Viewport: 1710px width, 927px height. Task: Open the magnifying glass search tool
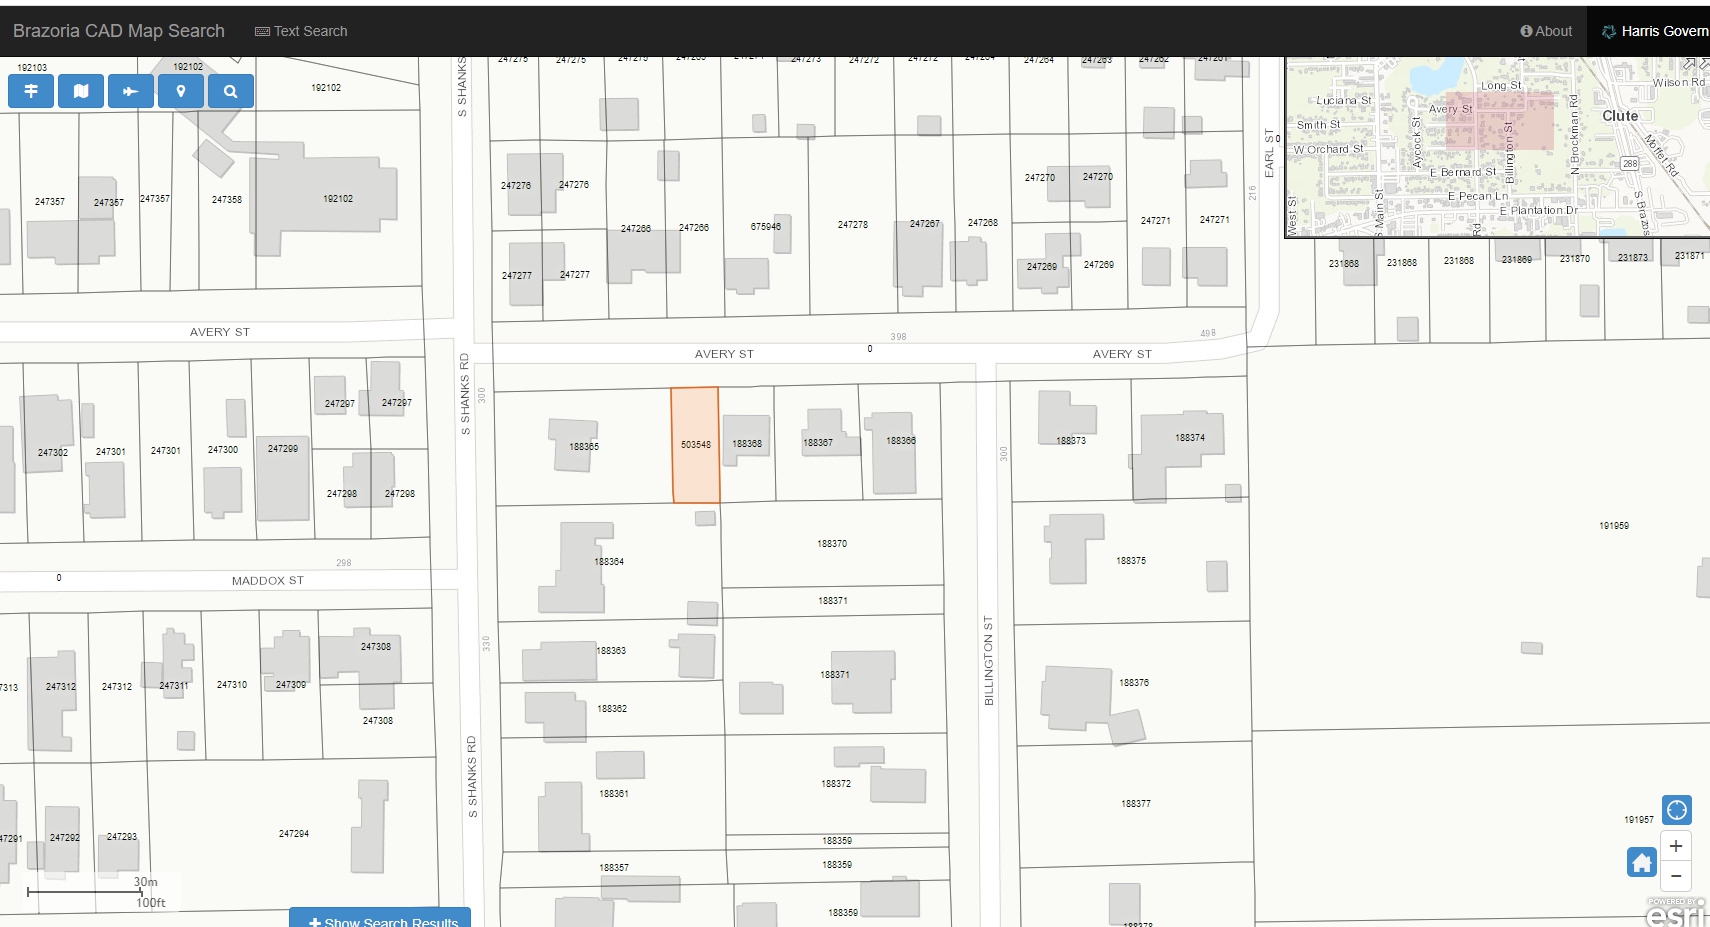(x=231, y=91)
